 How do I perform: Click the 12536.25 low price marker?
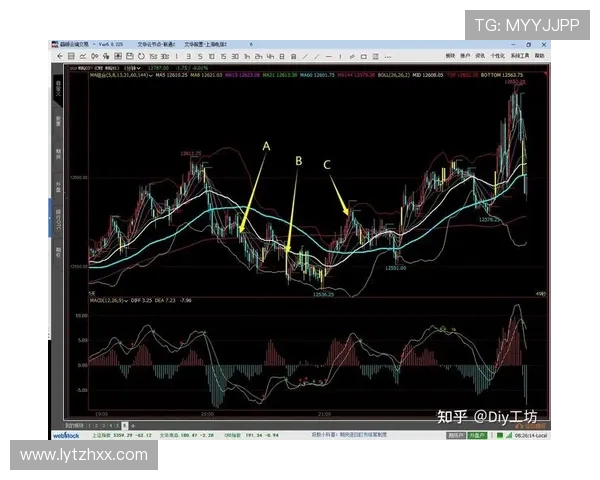click(x=322, y=293)
